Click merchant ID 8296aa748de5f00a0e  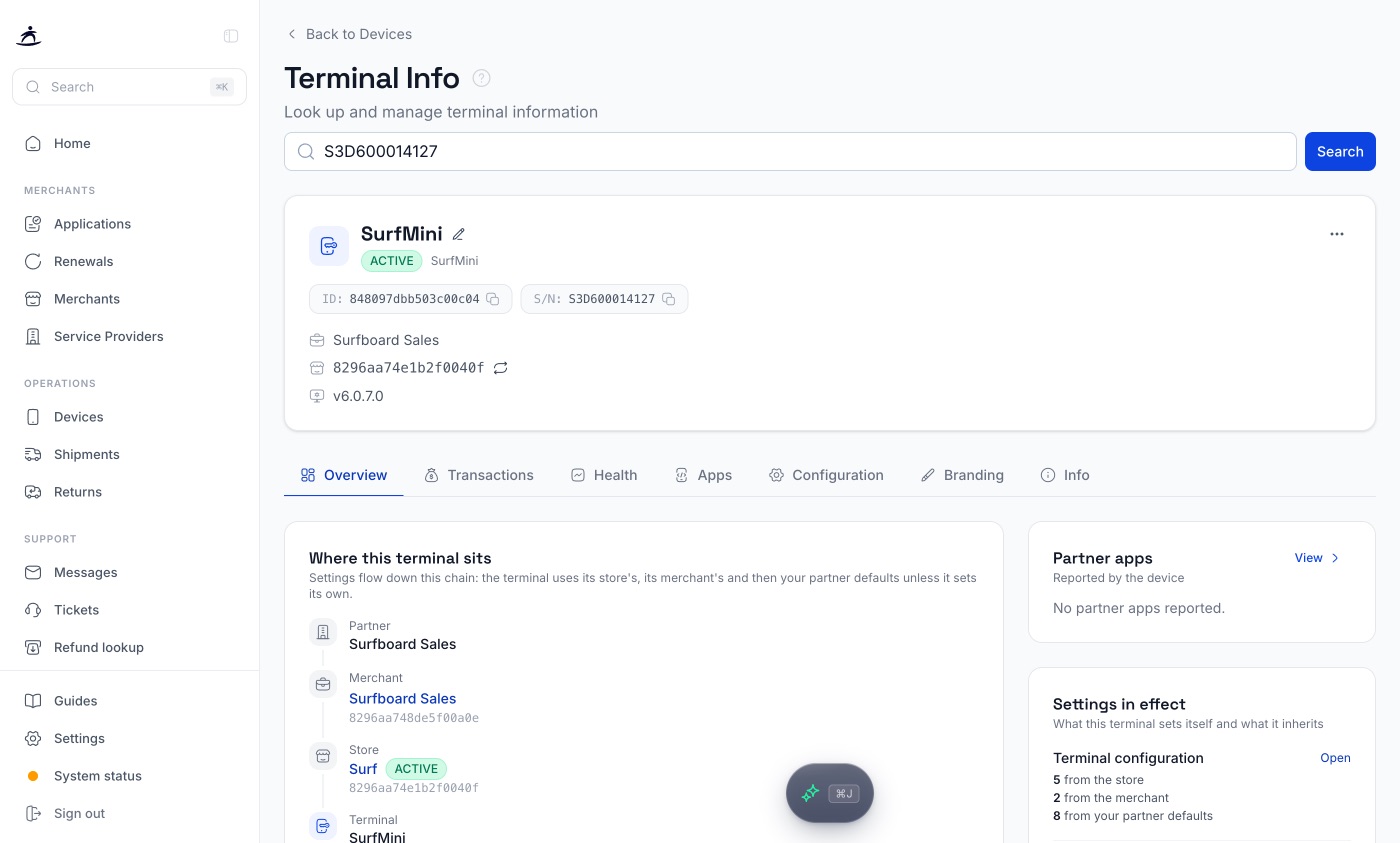(x=414, y=718)
